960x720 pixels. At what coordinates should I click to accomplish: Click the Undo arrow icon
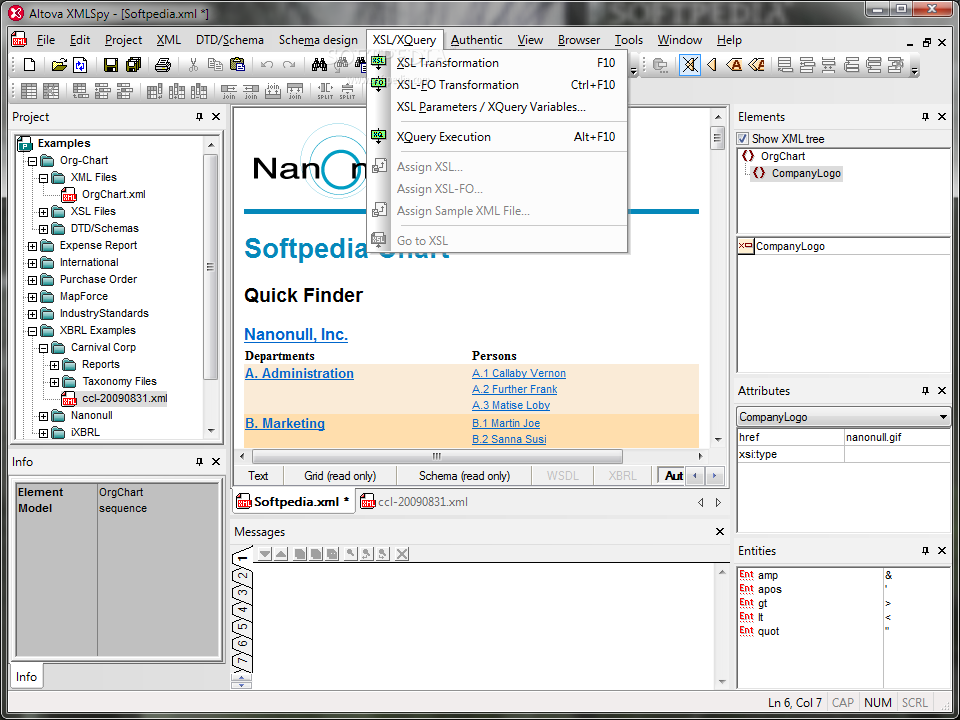tap(267, 64)
